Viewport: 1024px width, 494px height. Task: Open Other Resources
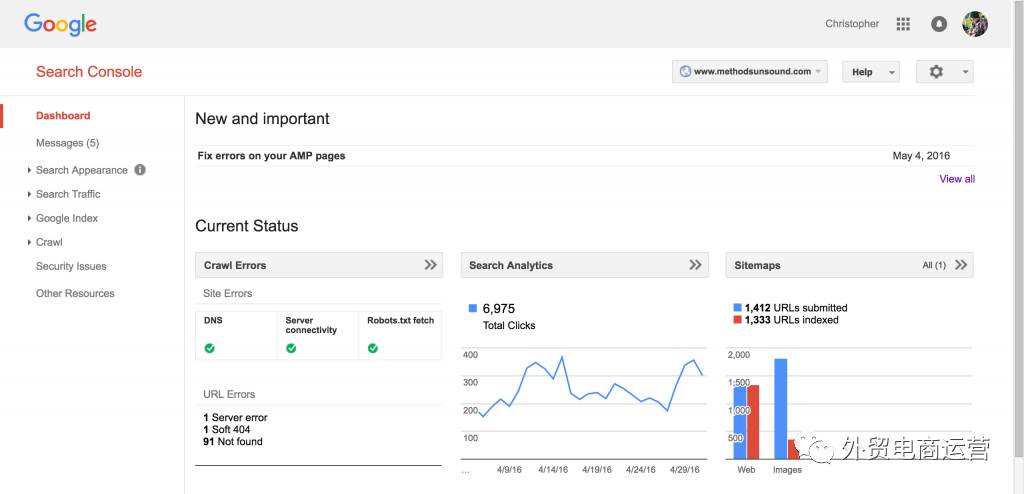[75, 293]
